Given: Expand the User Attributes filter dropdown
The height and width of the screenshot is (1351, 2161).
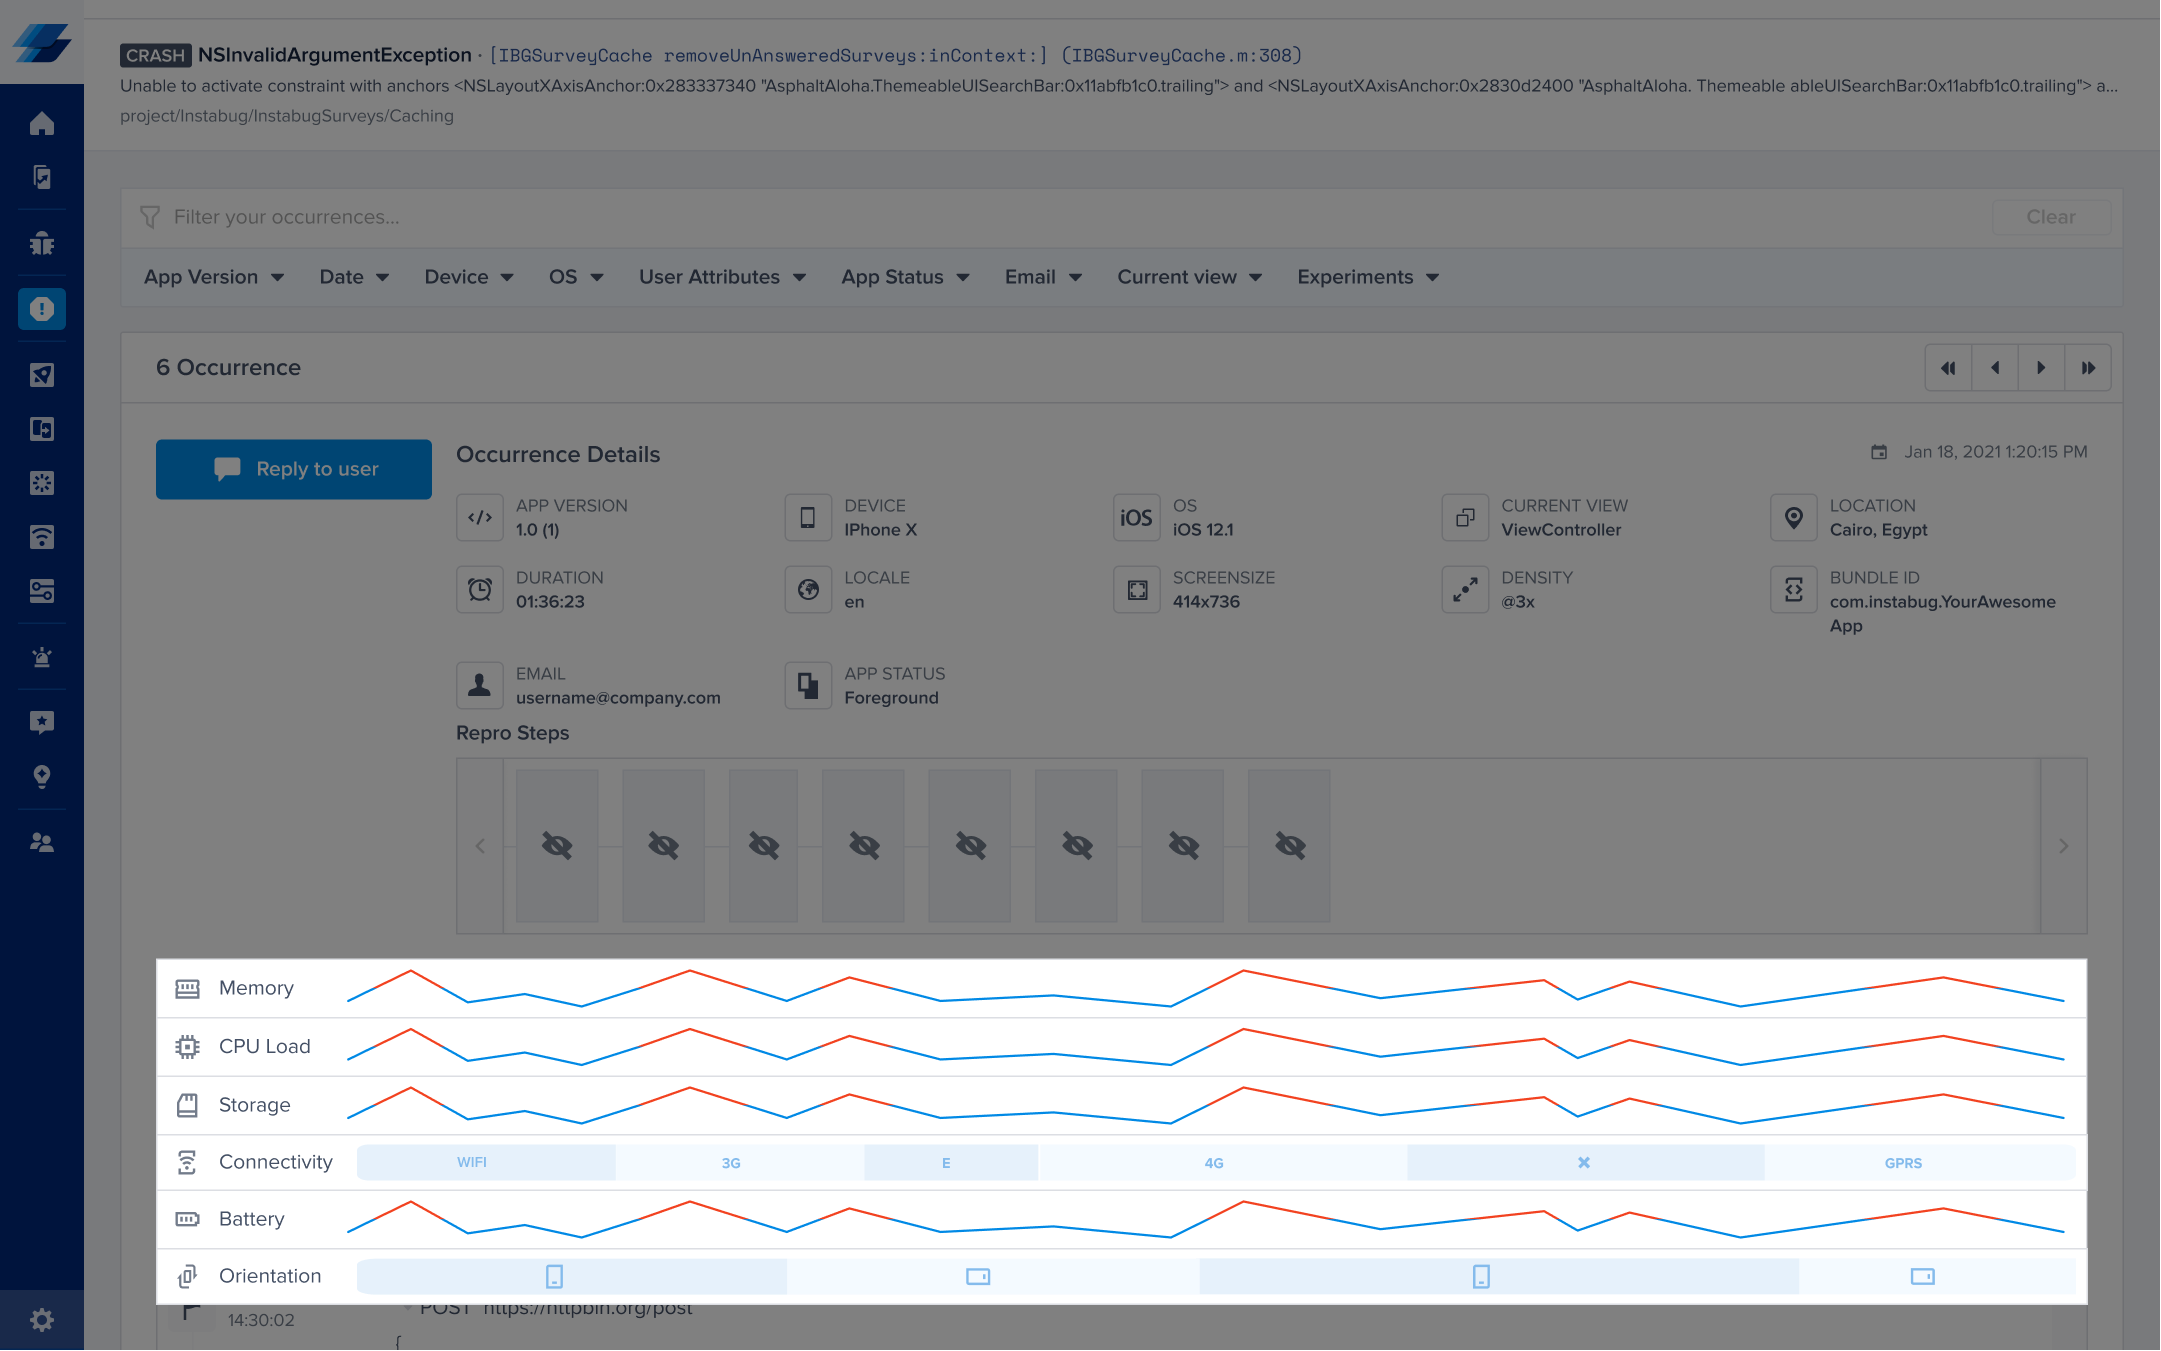Looking at the screenshot, I should 722,277.
